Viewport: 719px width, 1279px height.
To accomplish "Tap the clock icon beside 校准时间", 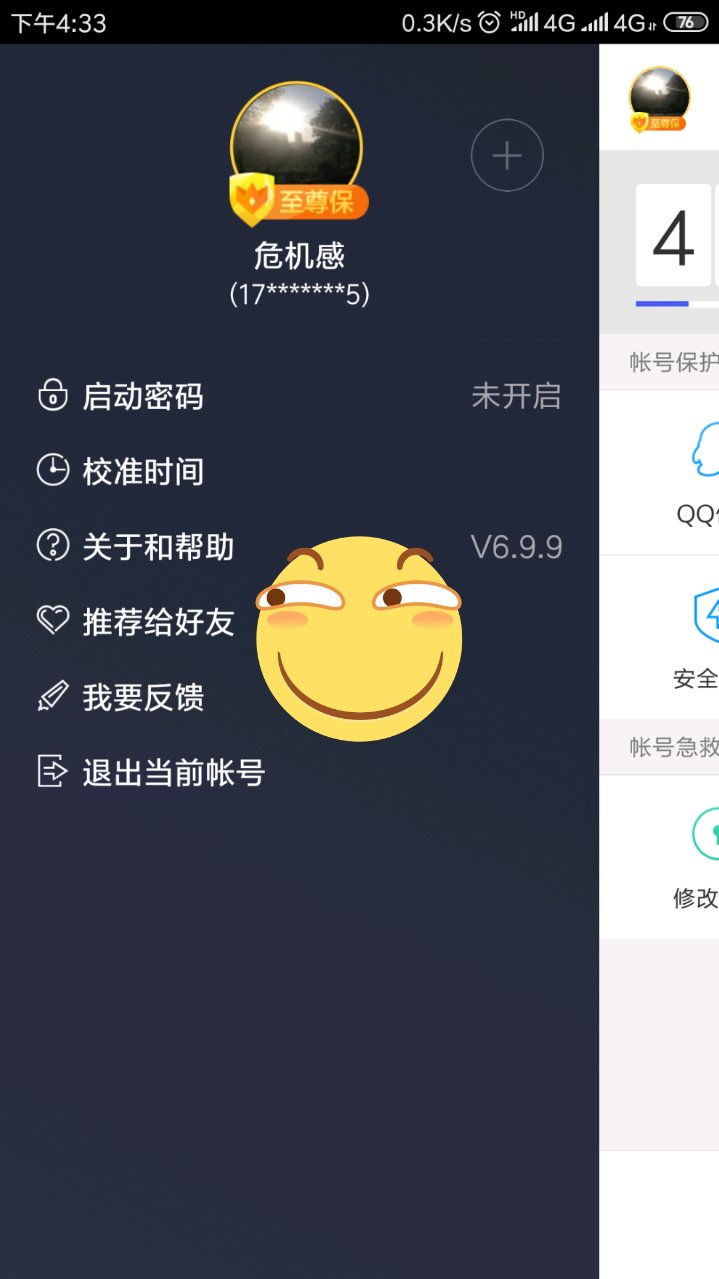I will (52, 470).
